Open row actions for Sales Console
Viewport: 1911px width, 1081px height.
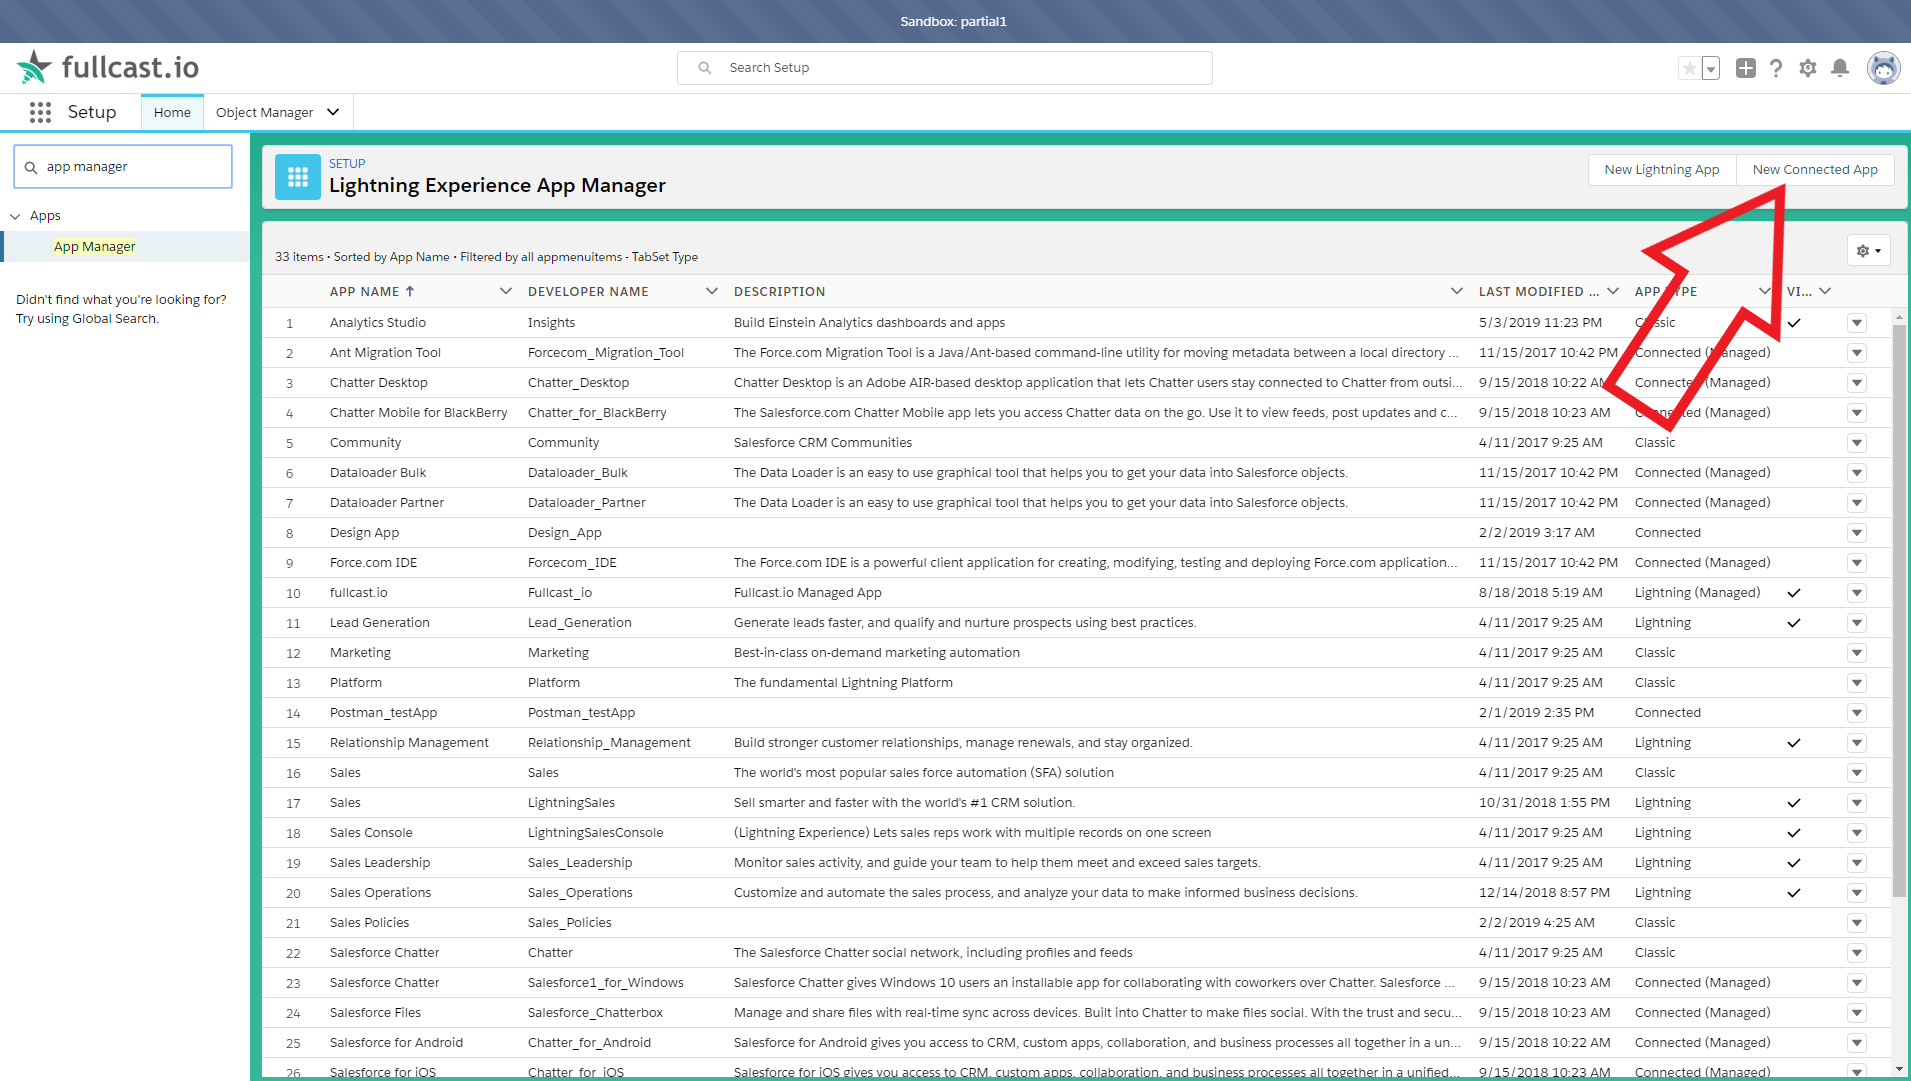(x=1857, y=833)
